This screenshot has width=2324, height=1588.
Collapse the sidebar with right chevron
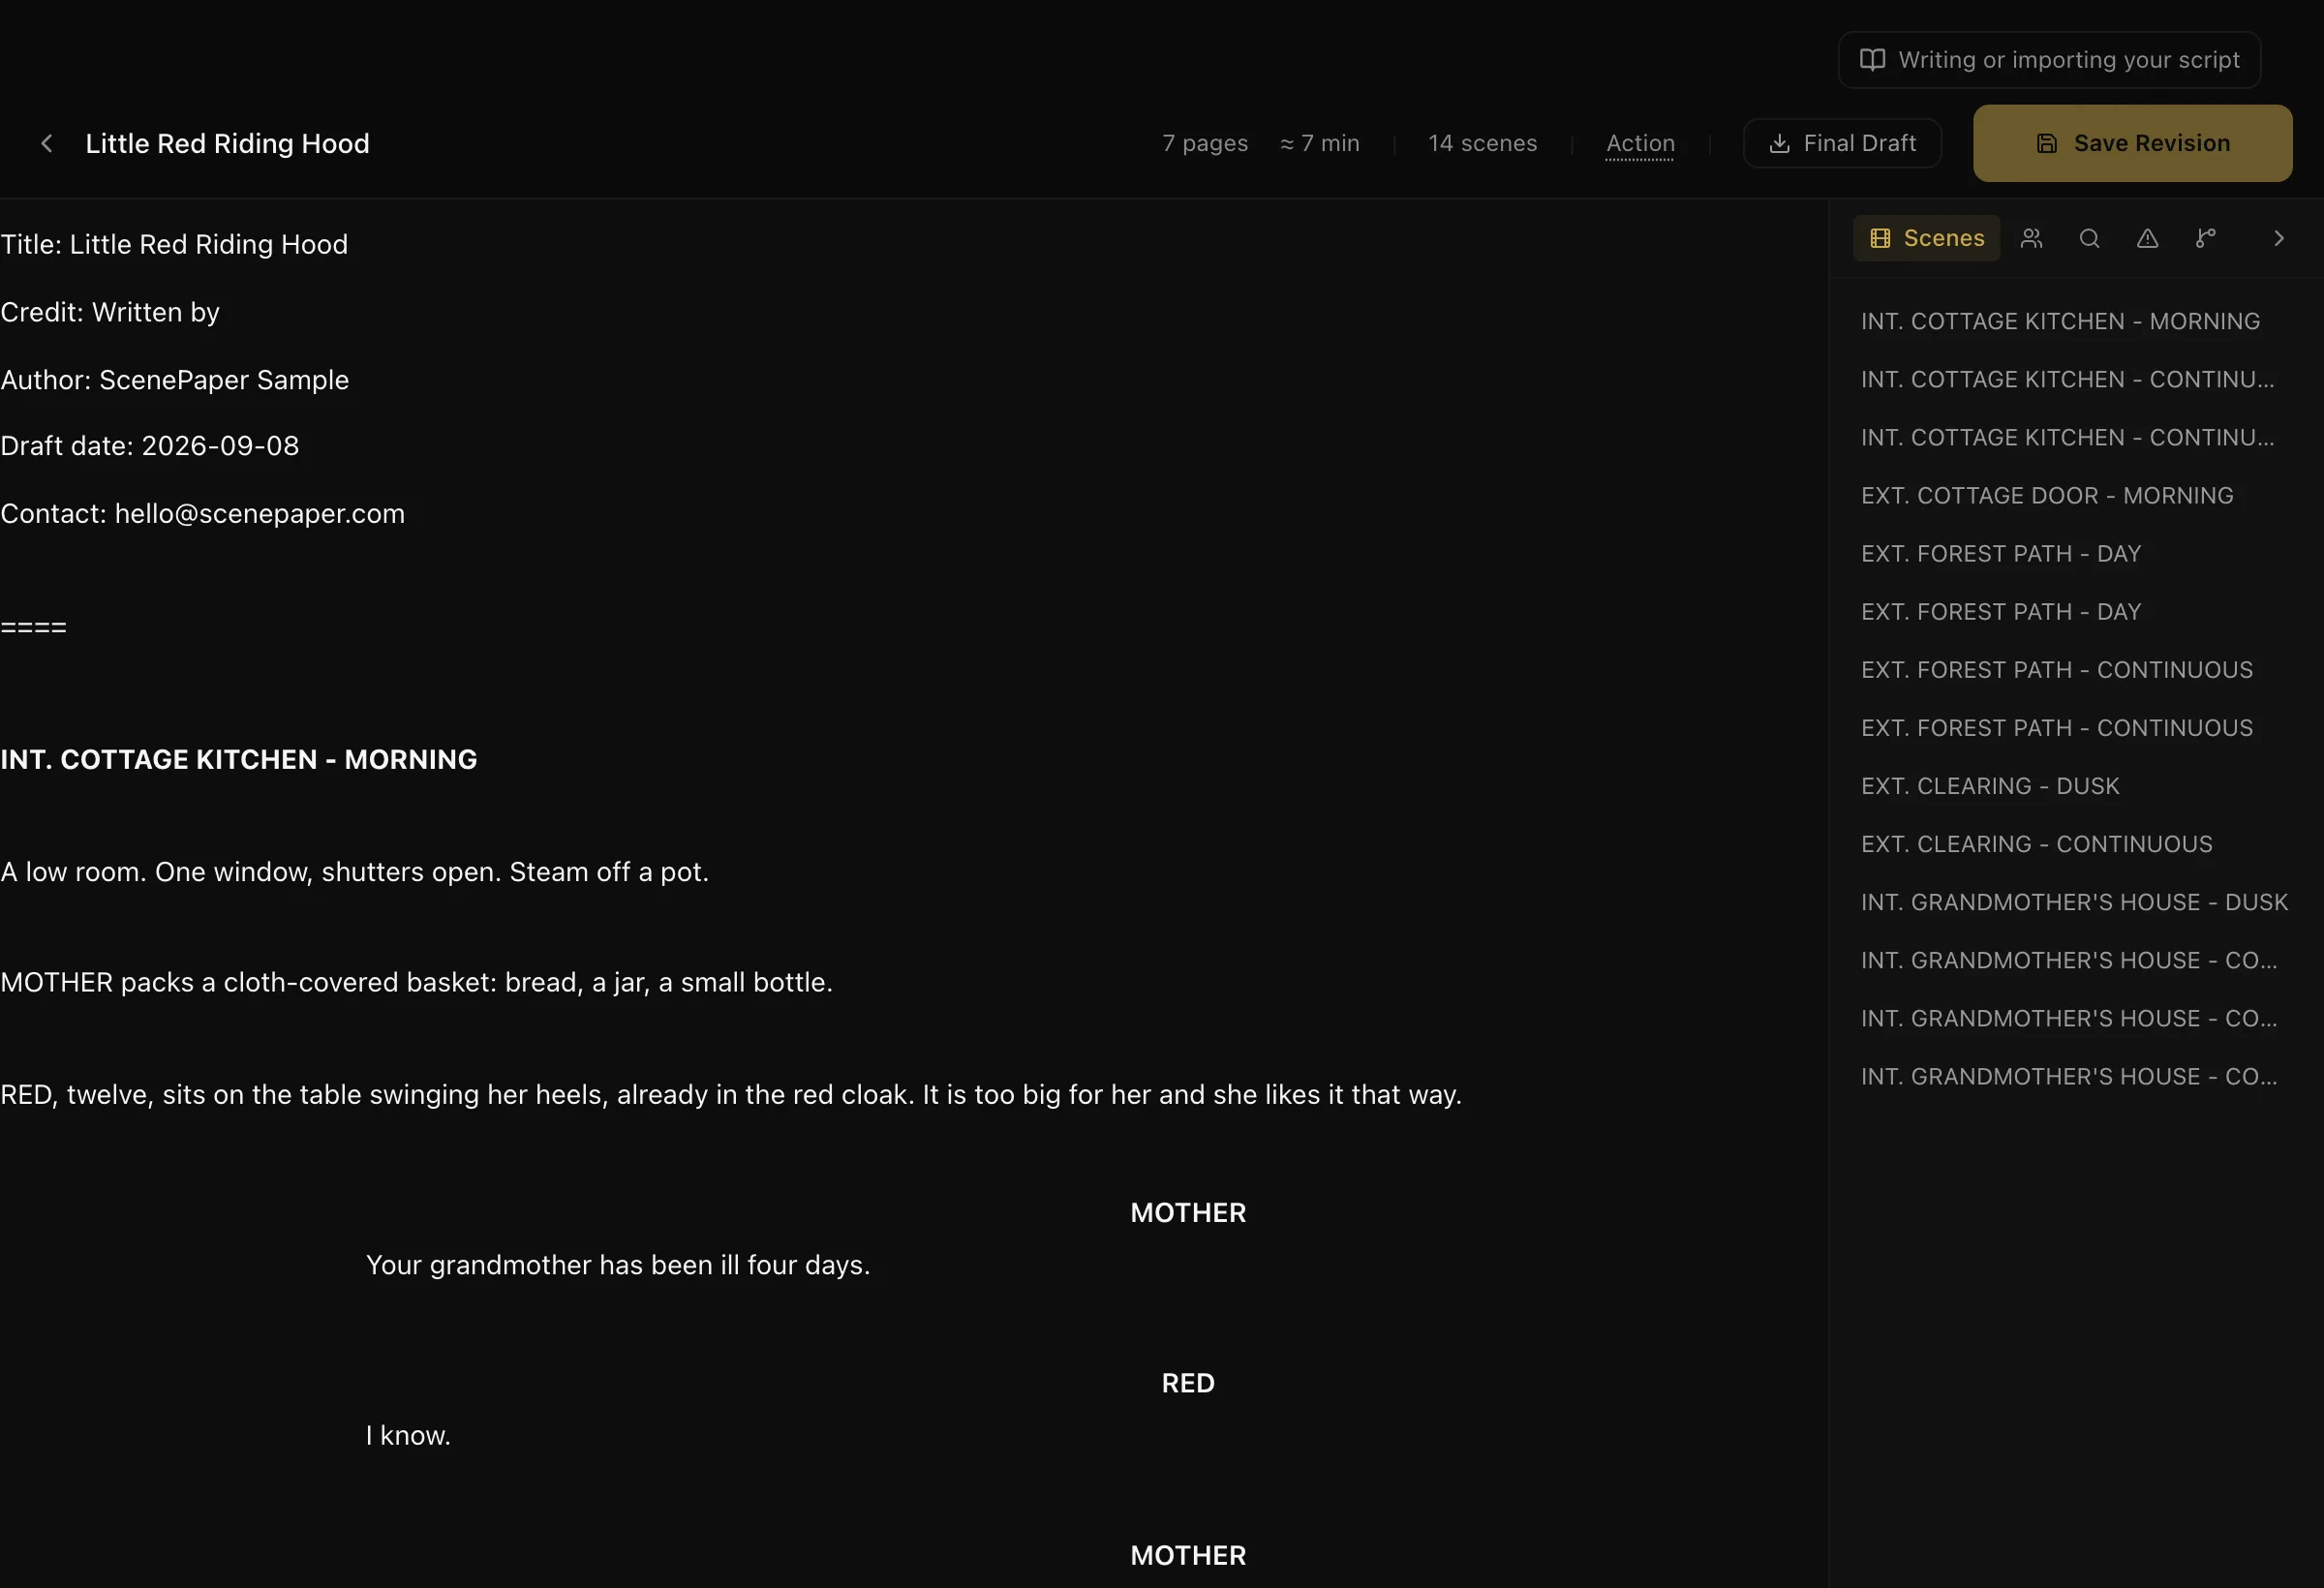(x=2279, y=238)
